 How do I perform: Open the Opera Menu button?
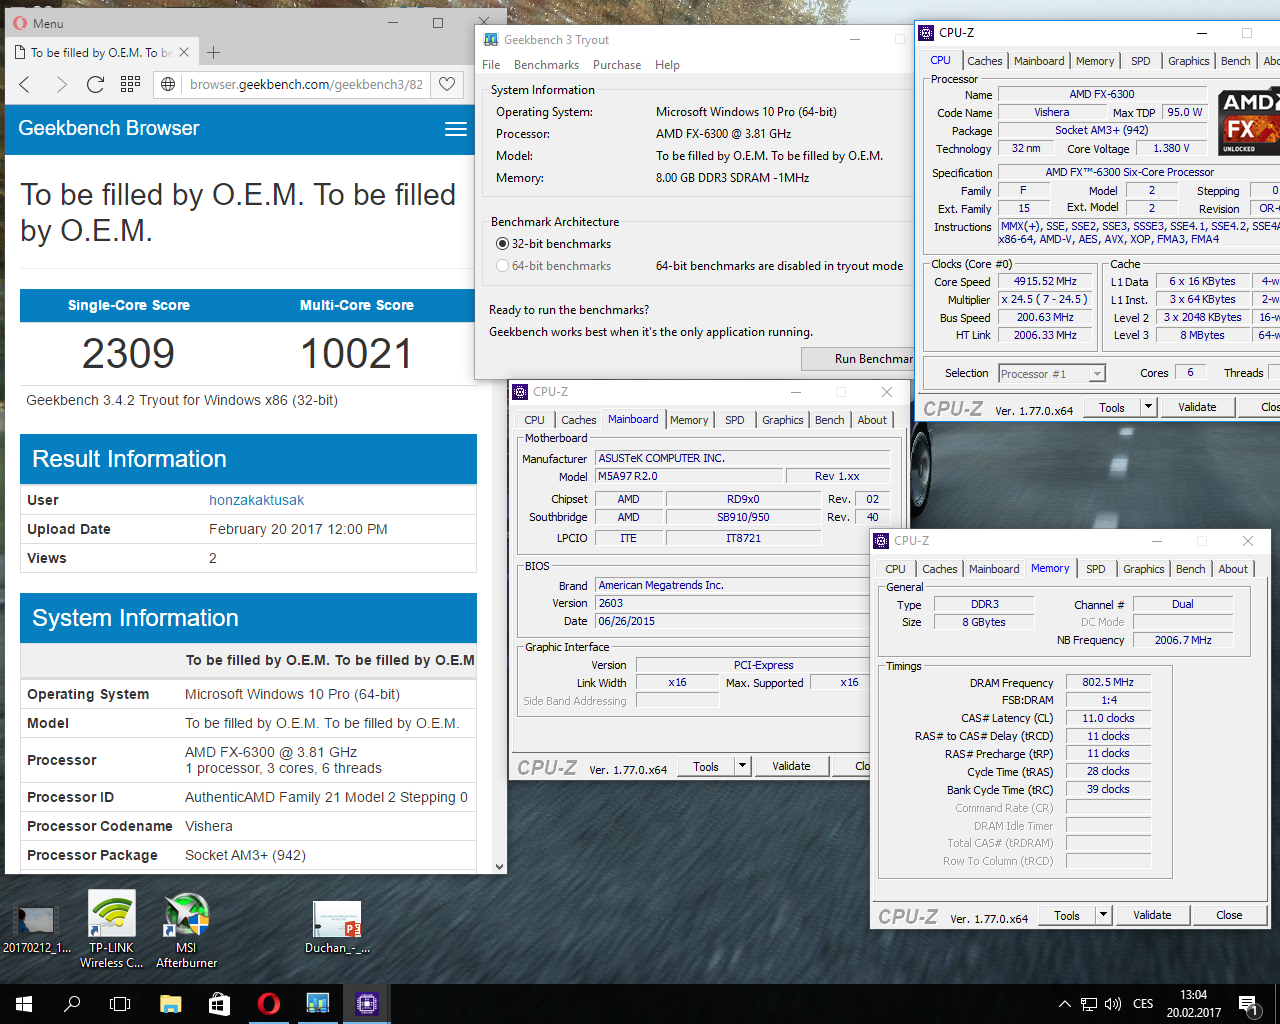[x=38, y=23]
